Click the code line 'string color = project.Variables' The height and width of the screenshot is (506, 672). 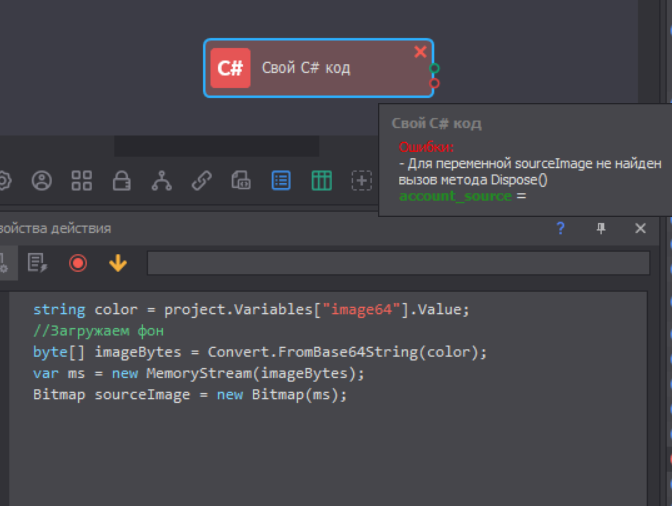(x=251, y=309)
